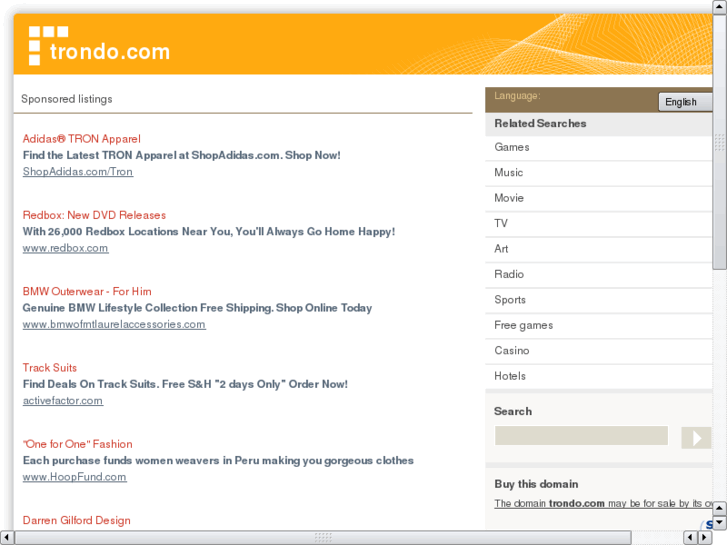The width and height of the screenshot is (727, 545).
Task: Open the Adidas® TRON Apparel listing
Action: 82,139
